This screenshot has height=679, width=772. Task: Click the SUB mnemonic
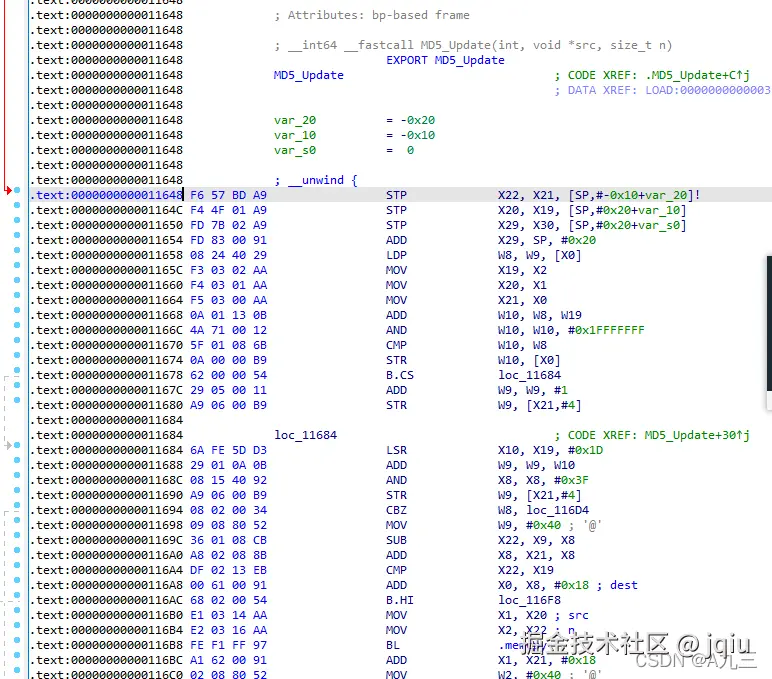pyautogui.click(x=396, y=540)
